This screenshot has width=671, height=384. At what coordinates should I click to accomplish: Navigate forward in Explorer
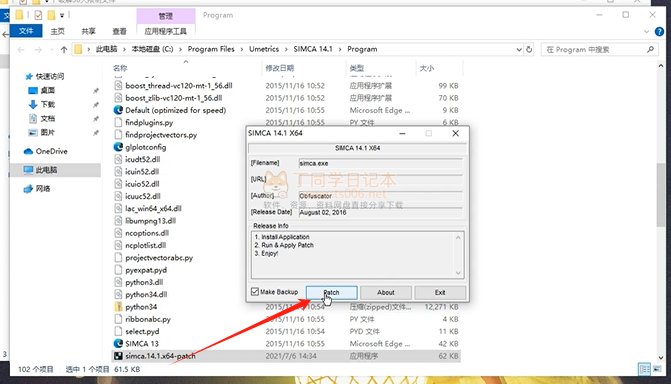coord(38,50)
